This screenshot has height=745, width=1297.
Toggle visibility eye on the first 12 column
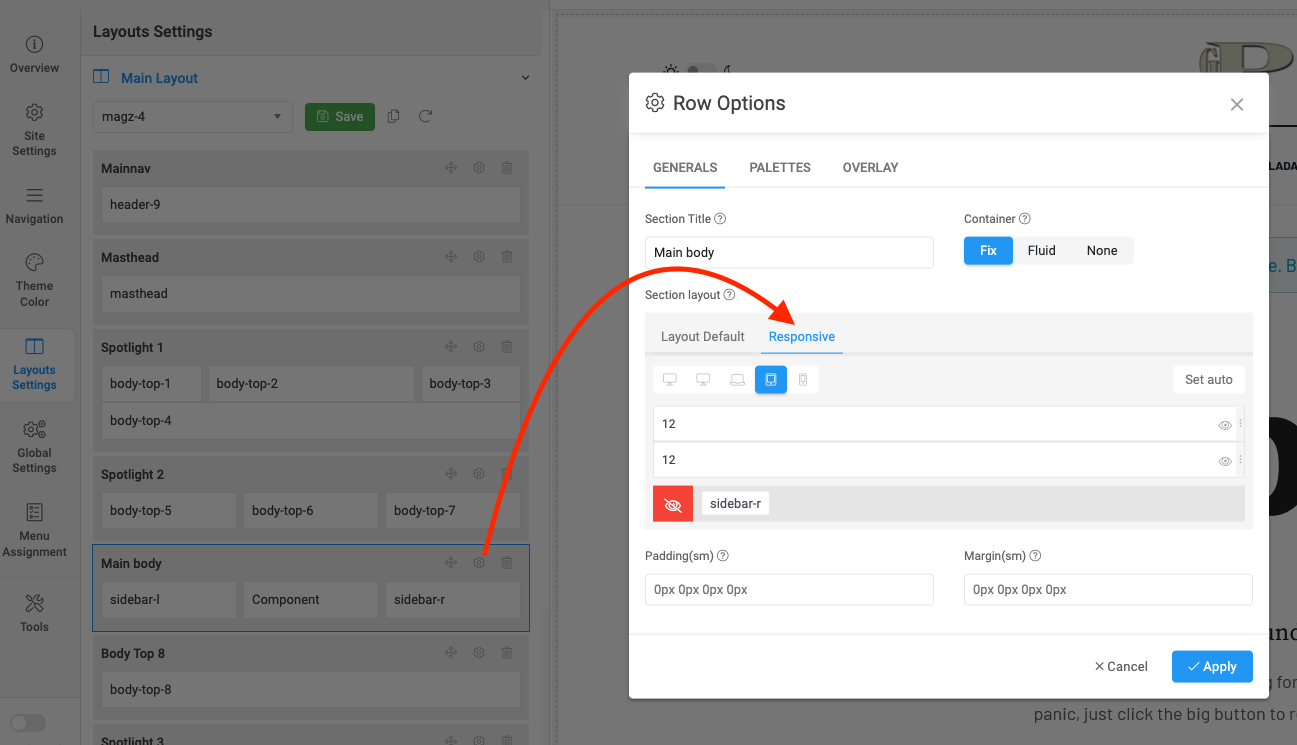pyautogui.click(x=1225, y=425)
